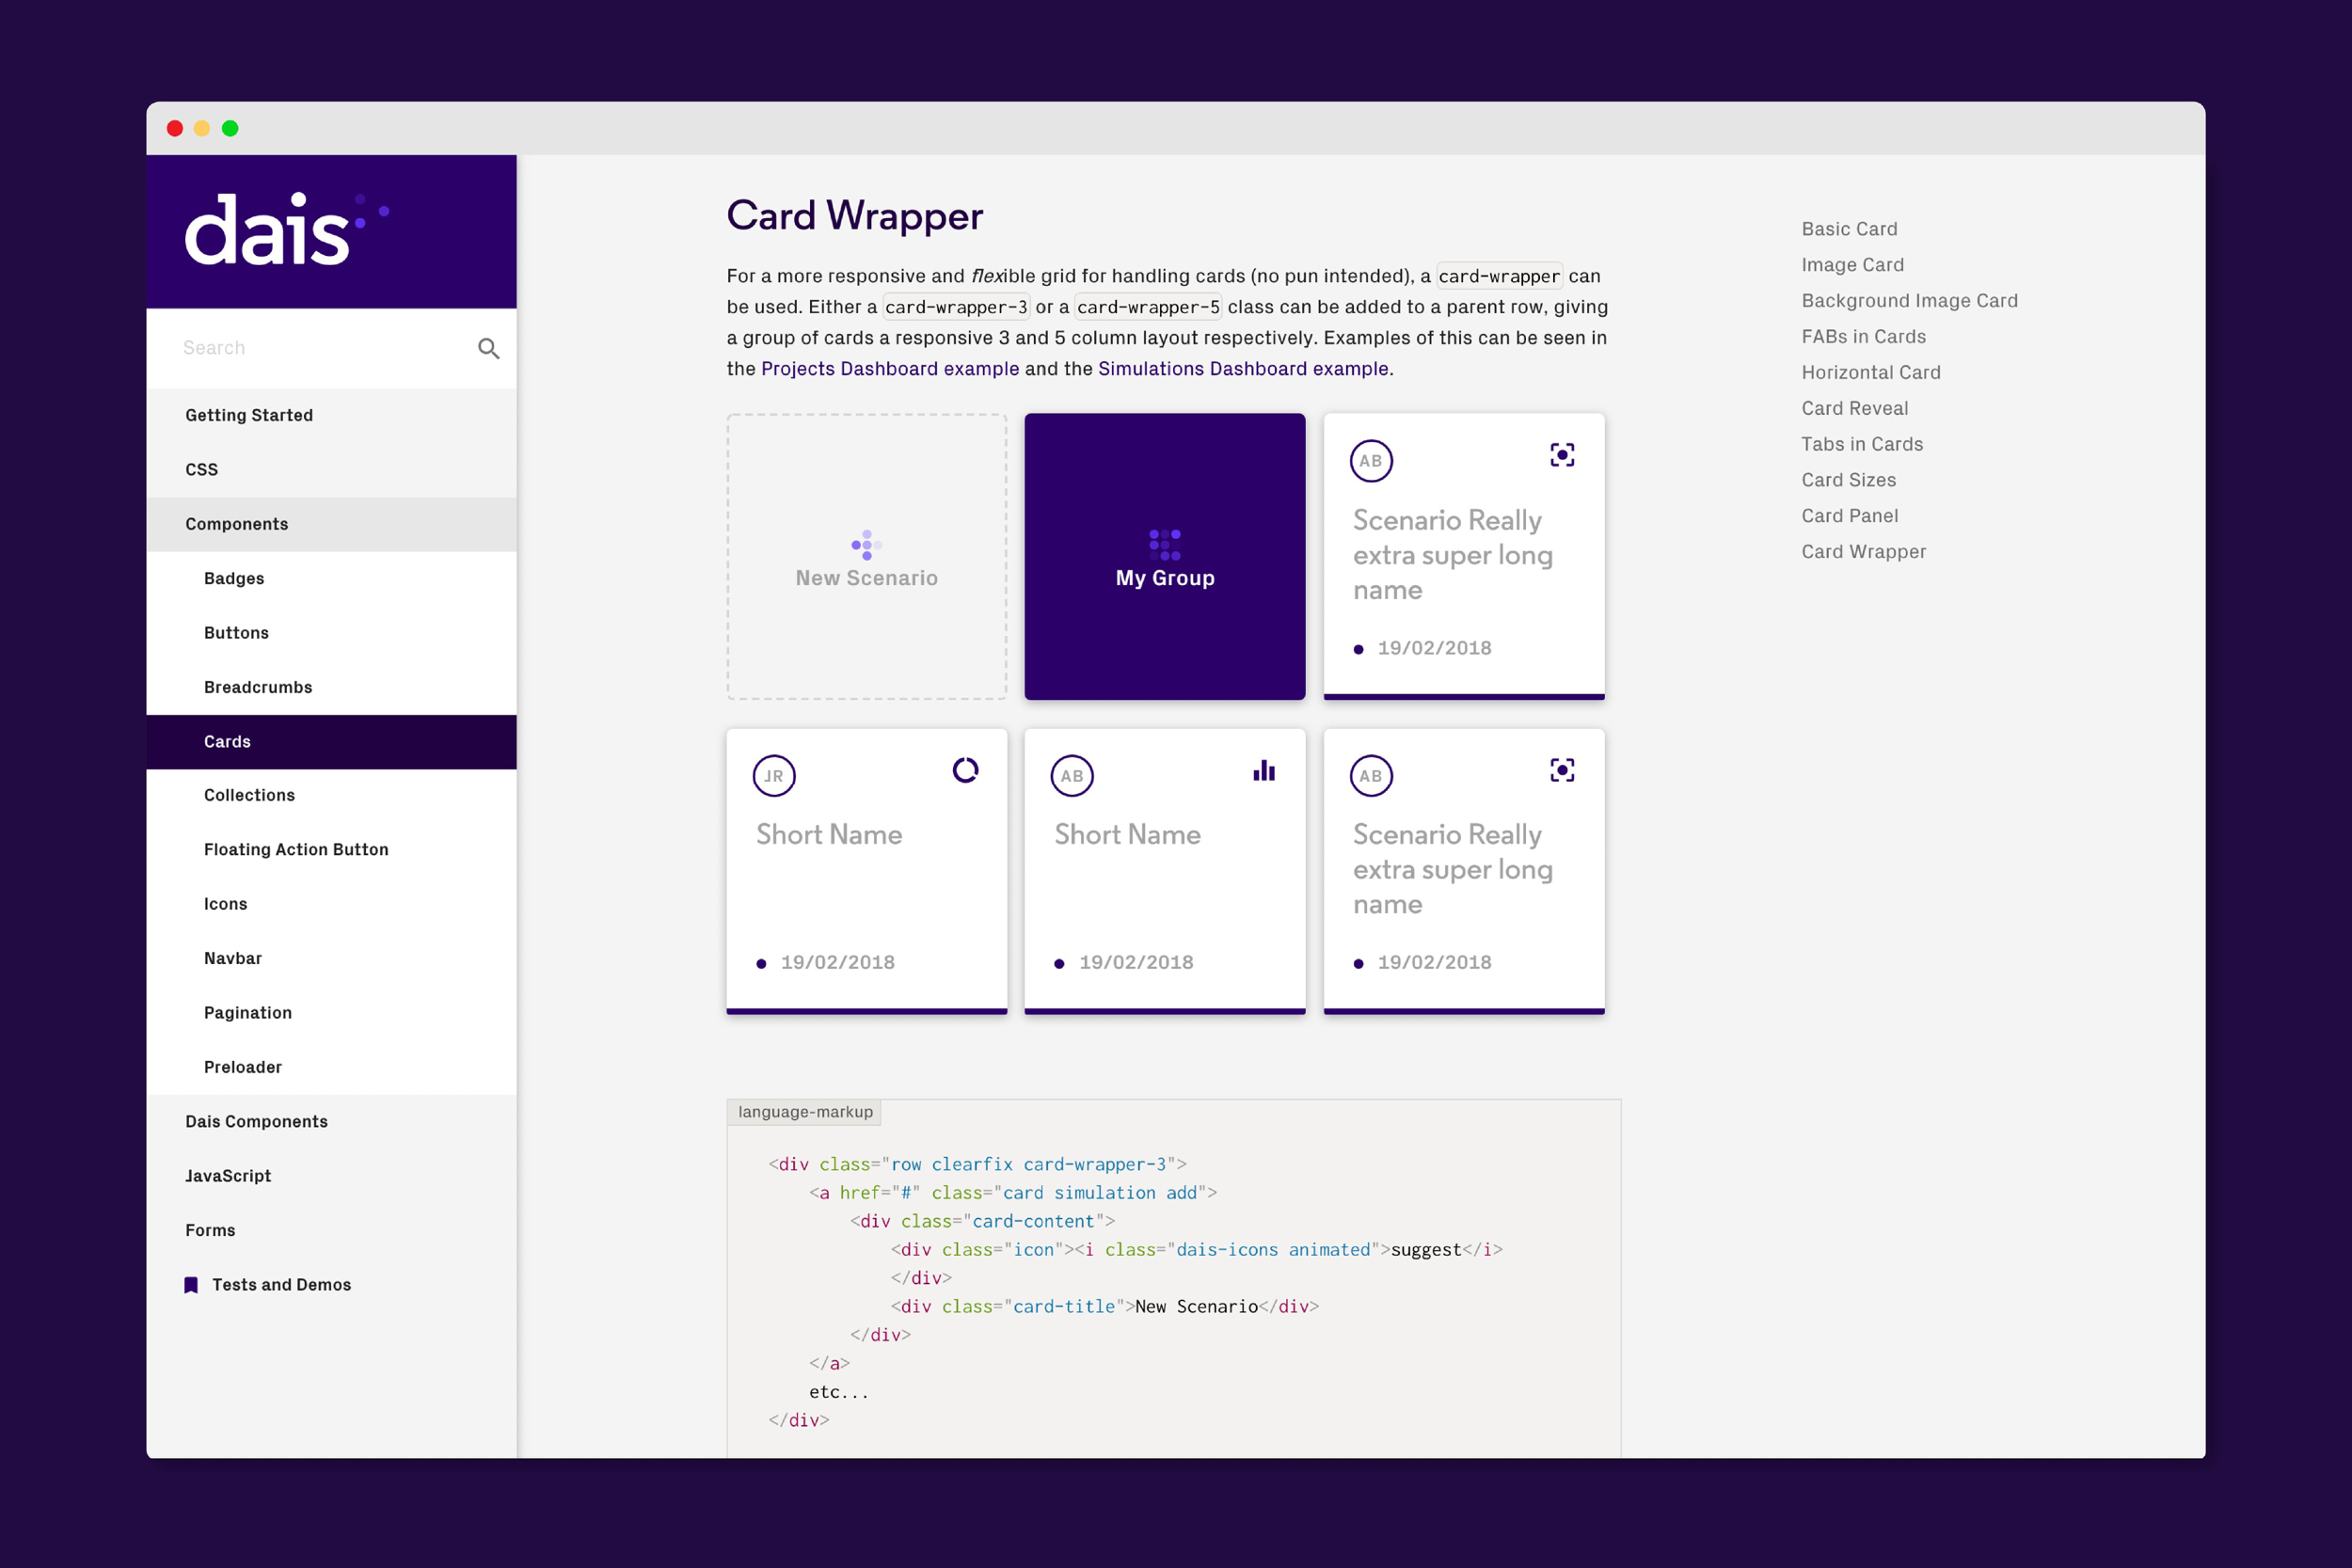
Task: Click the focus target icon on first scenario card
Action: click(1561, 455)
